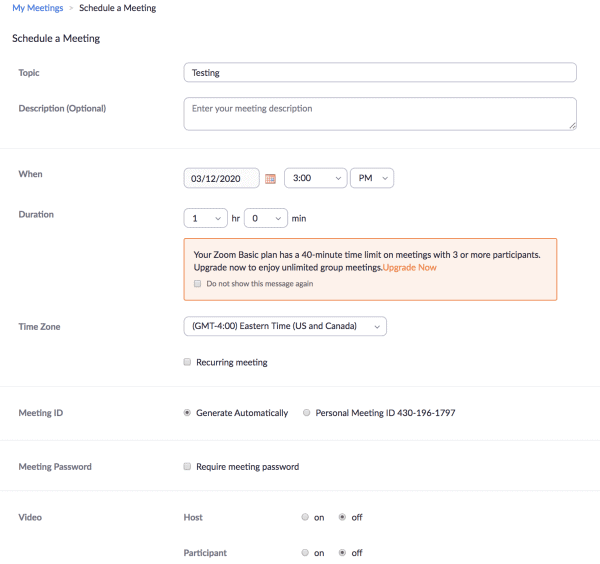
Task: Select Host video off radio
Action: coord(342,517)
